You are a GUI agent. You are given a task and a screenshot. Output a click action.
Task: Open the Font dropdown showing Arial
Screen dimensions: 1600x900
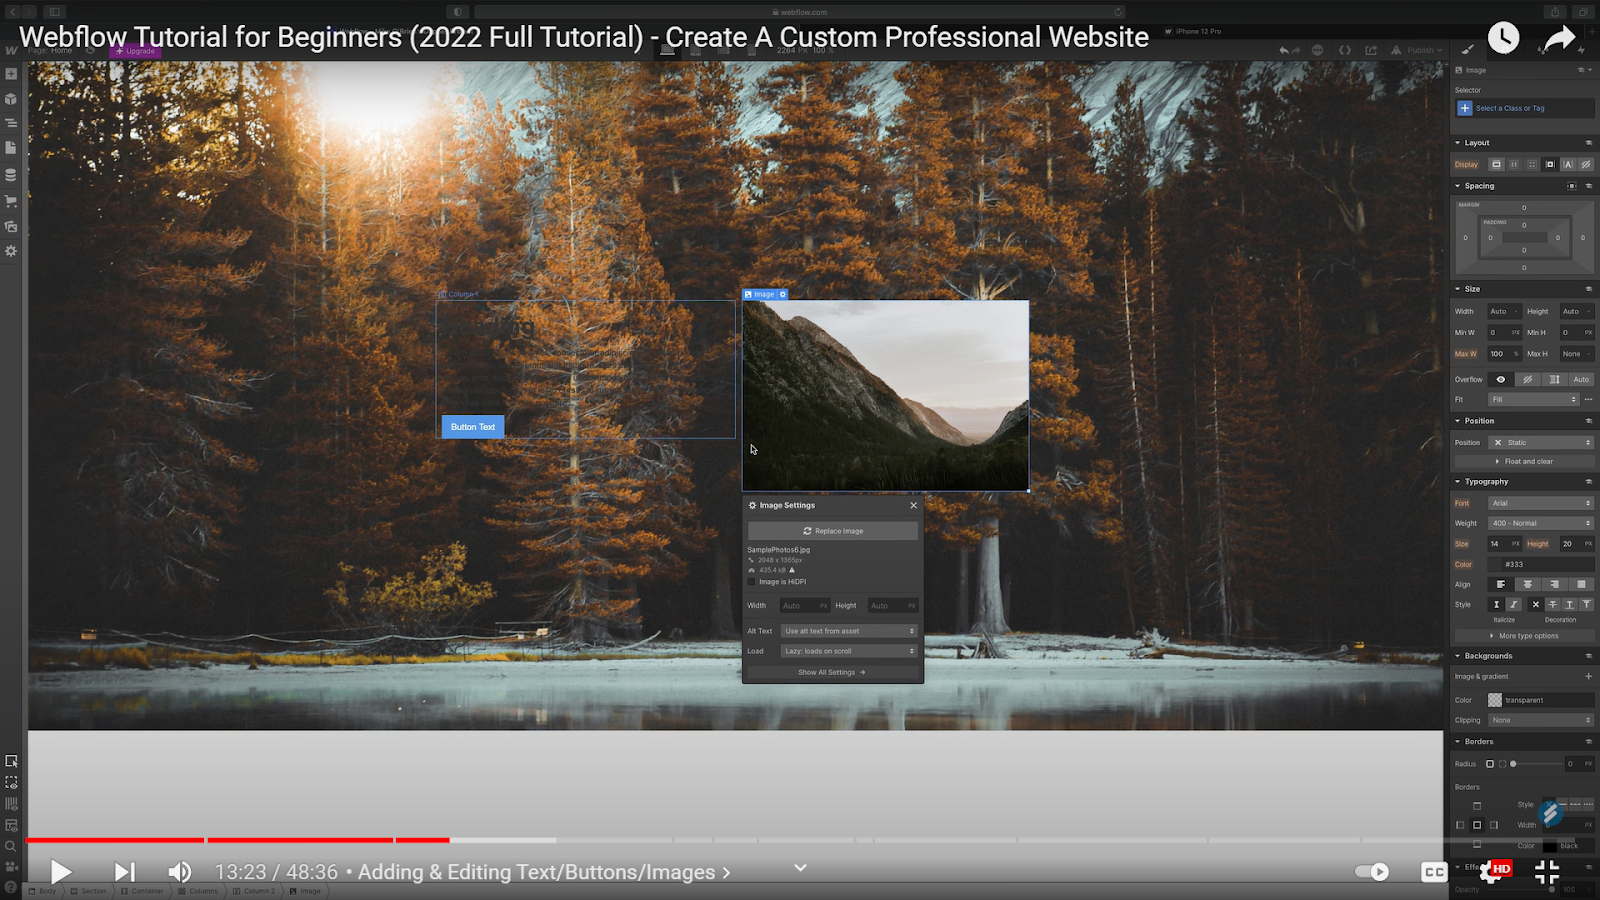(1540, 503)
